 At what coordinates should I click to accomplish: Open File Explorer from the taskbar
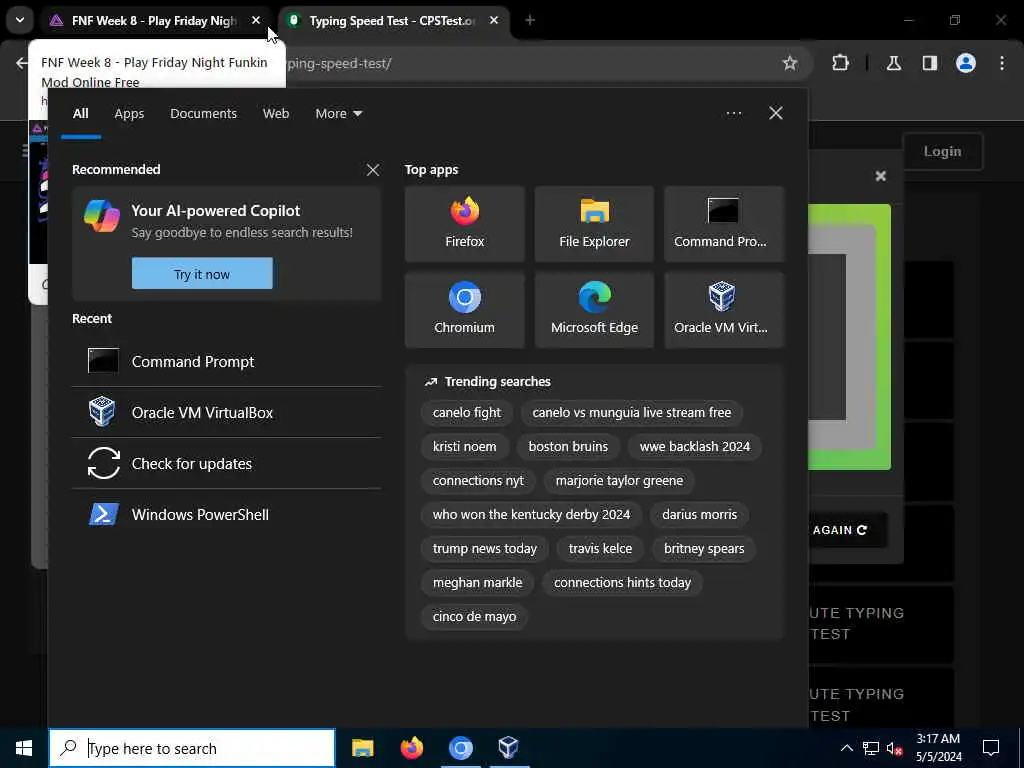(x=362, y=748)
